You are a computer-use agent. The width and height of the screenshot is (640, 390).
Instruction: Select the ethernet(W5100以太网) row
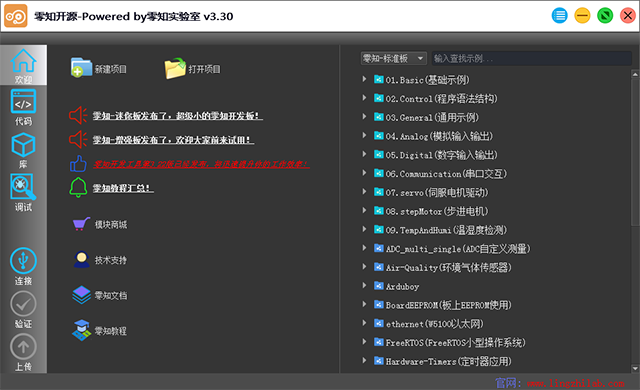[x=434, y=324]
